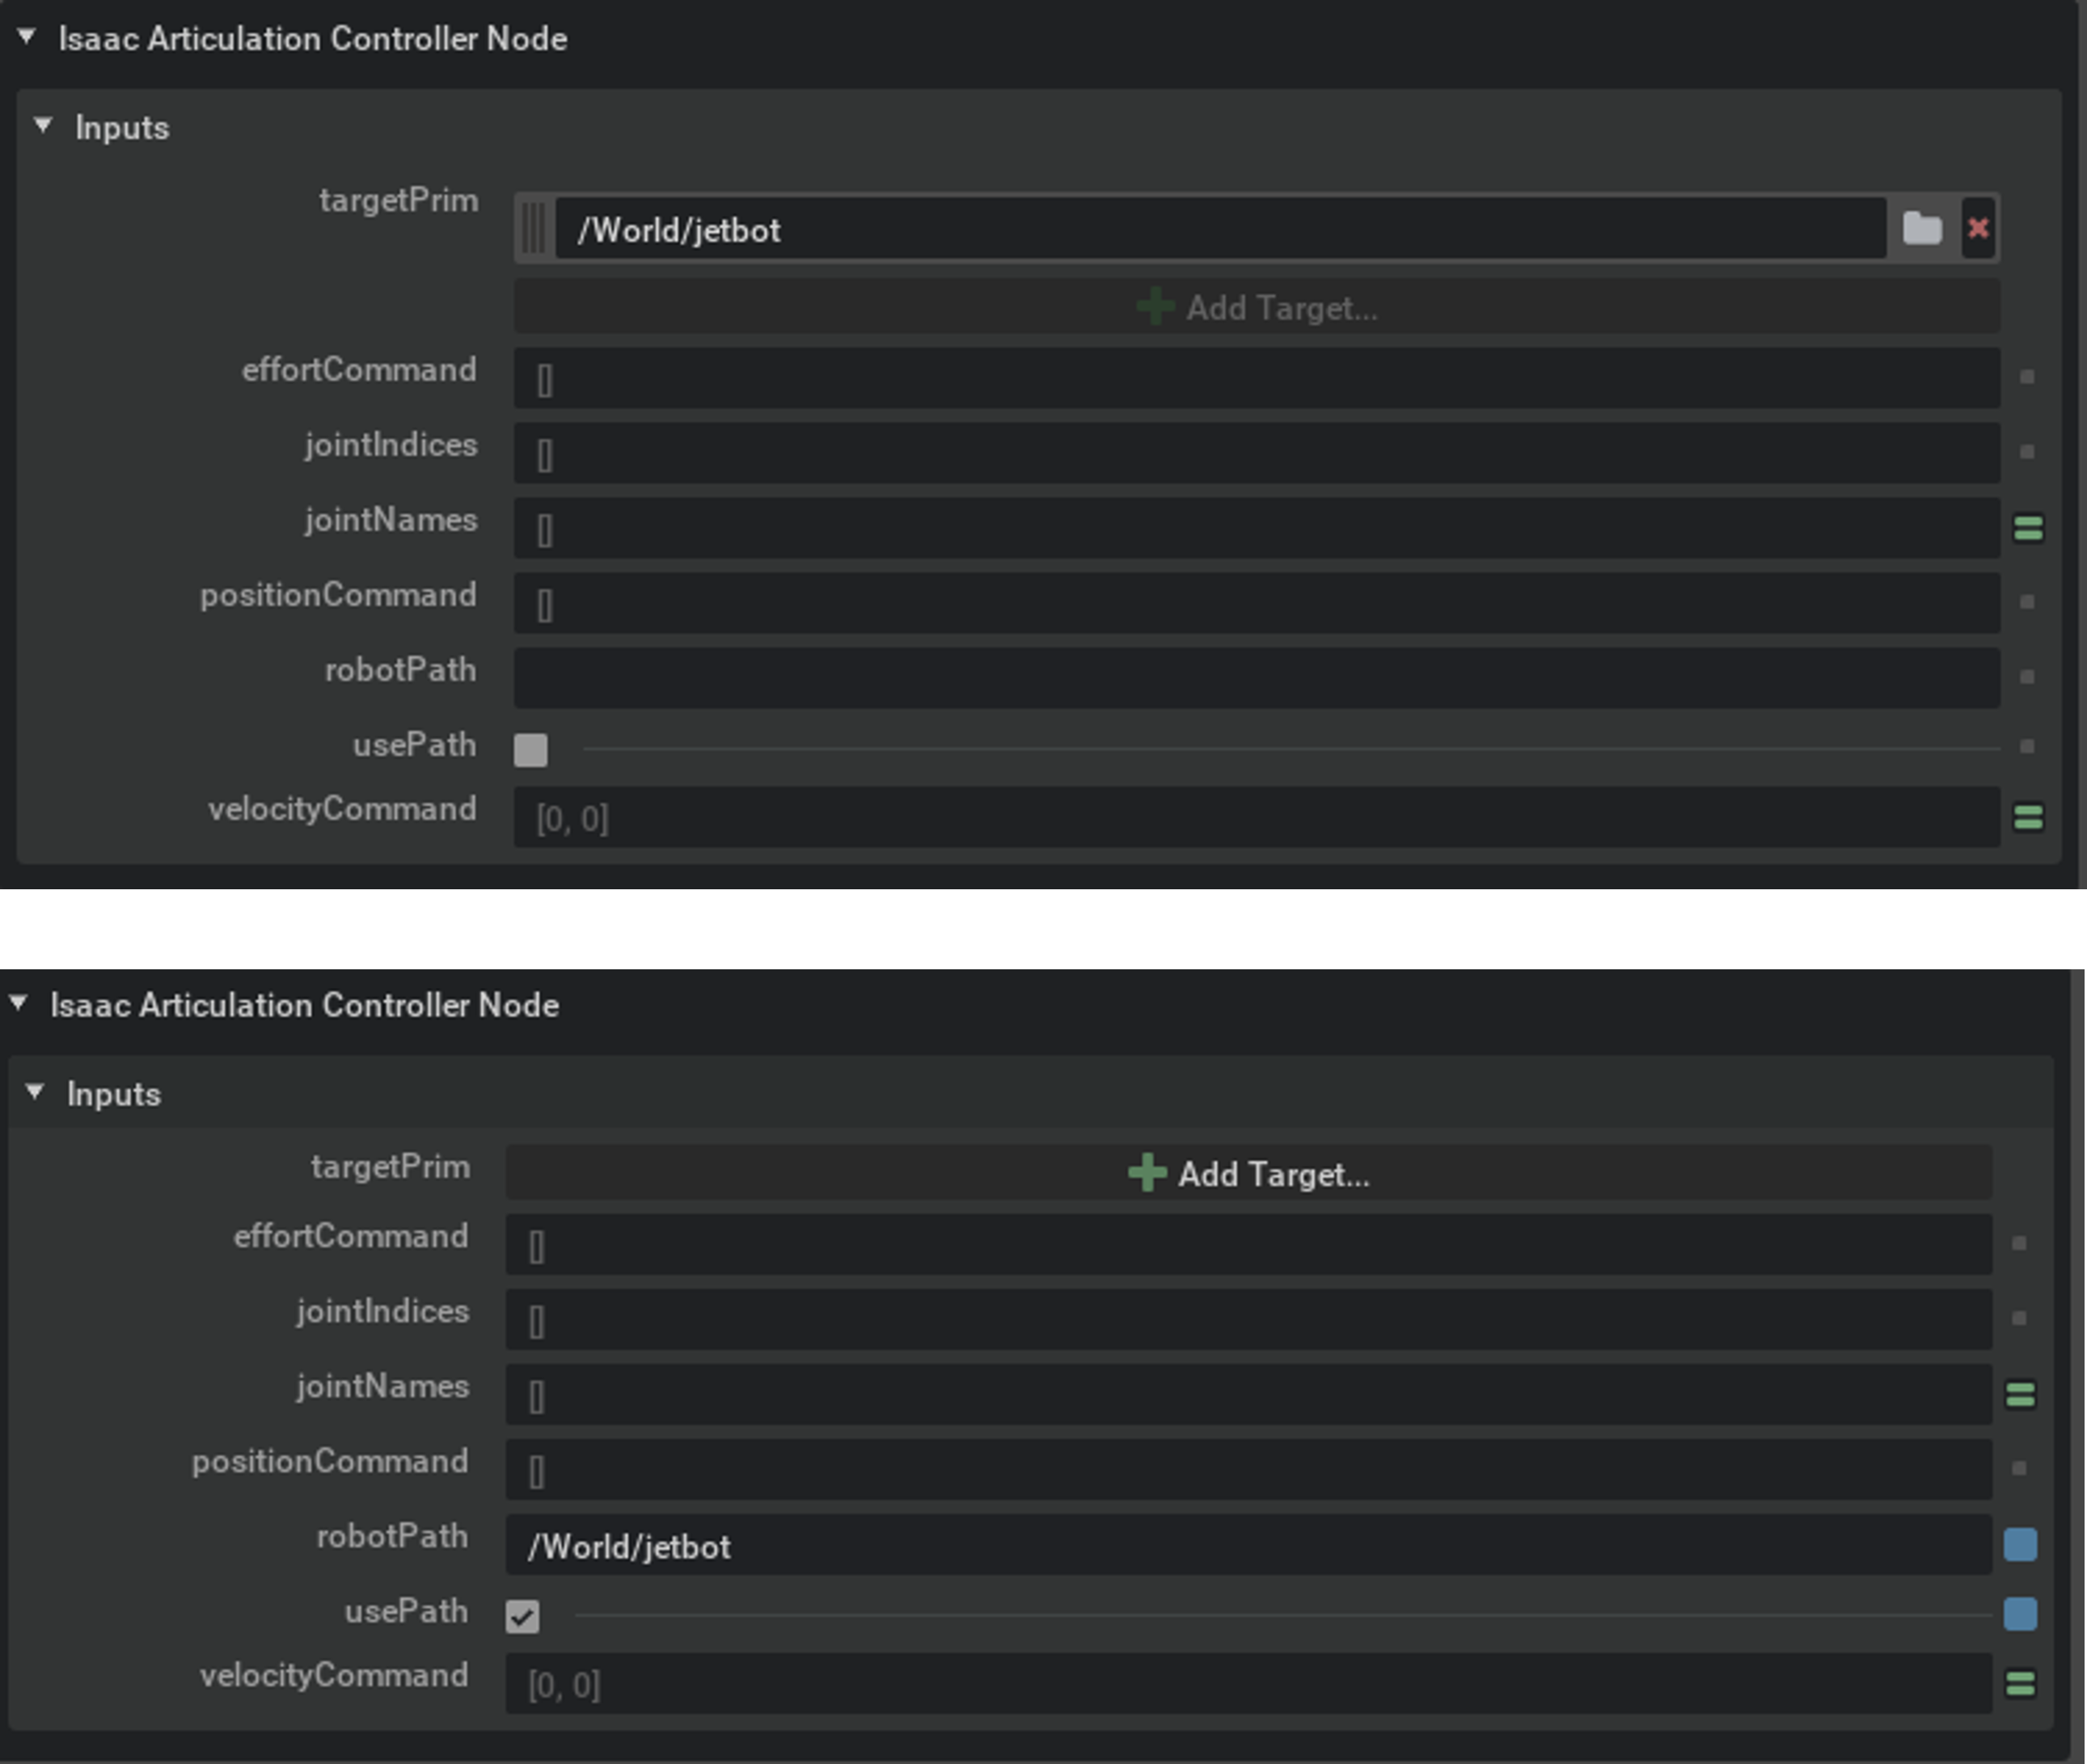This screenshot has height=1764, width=2087.
Task: Click robotPath state marker in top panel
Action: click(2027, 677)
